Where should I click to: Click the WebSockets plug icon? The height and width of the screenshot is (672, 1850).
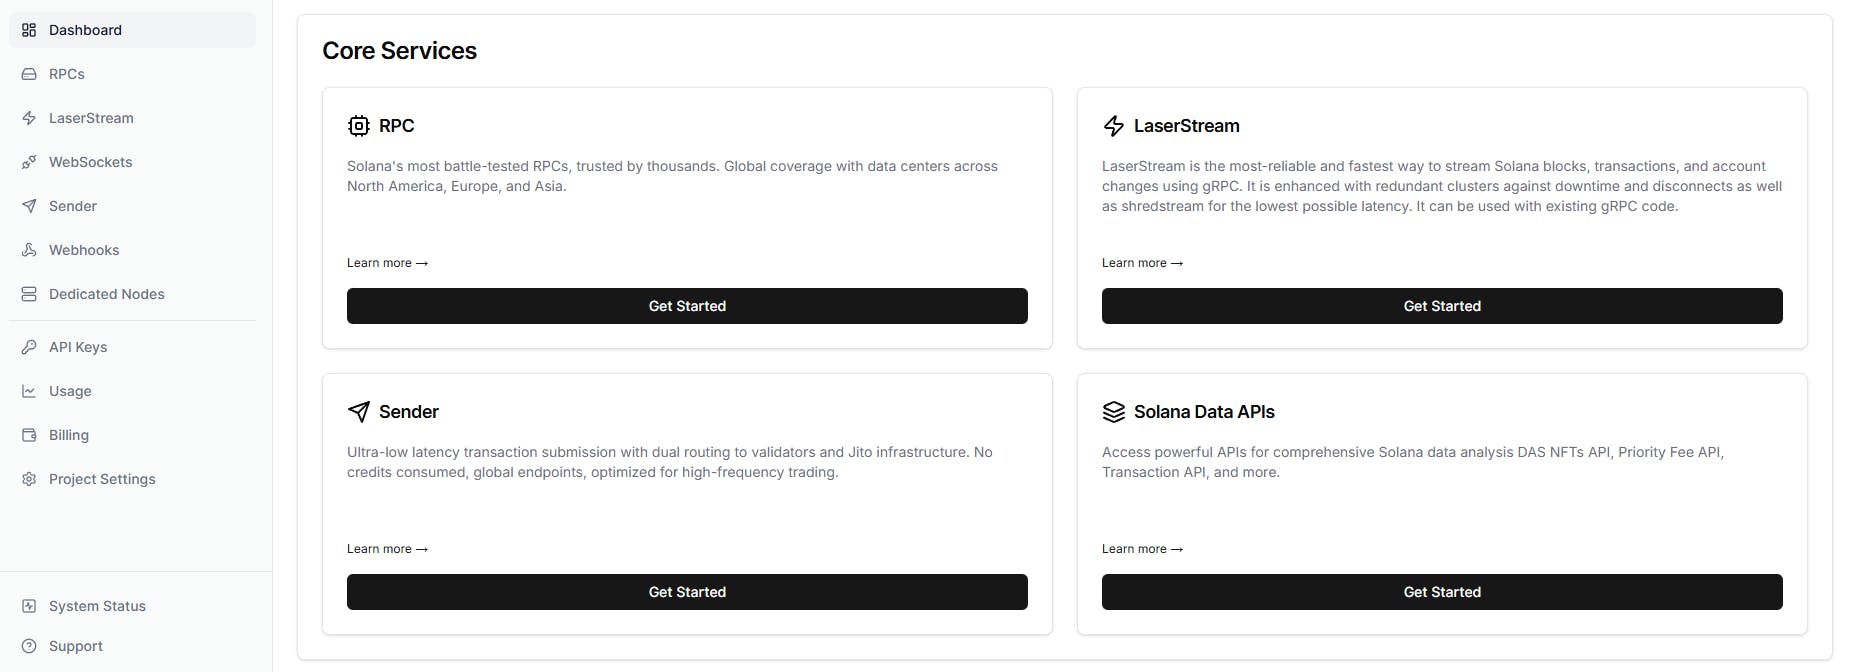point(29,162)
